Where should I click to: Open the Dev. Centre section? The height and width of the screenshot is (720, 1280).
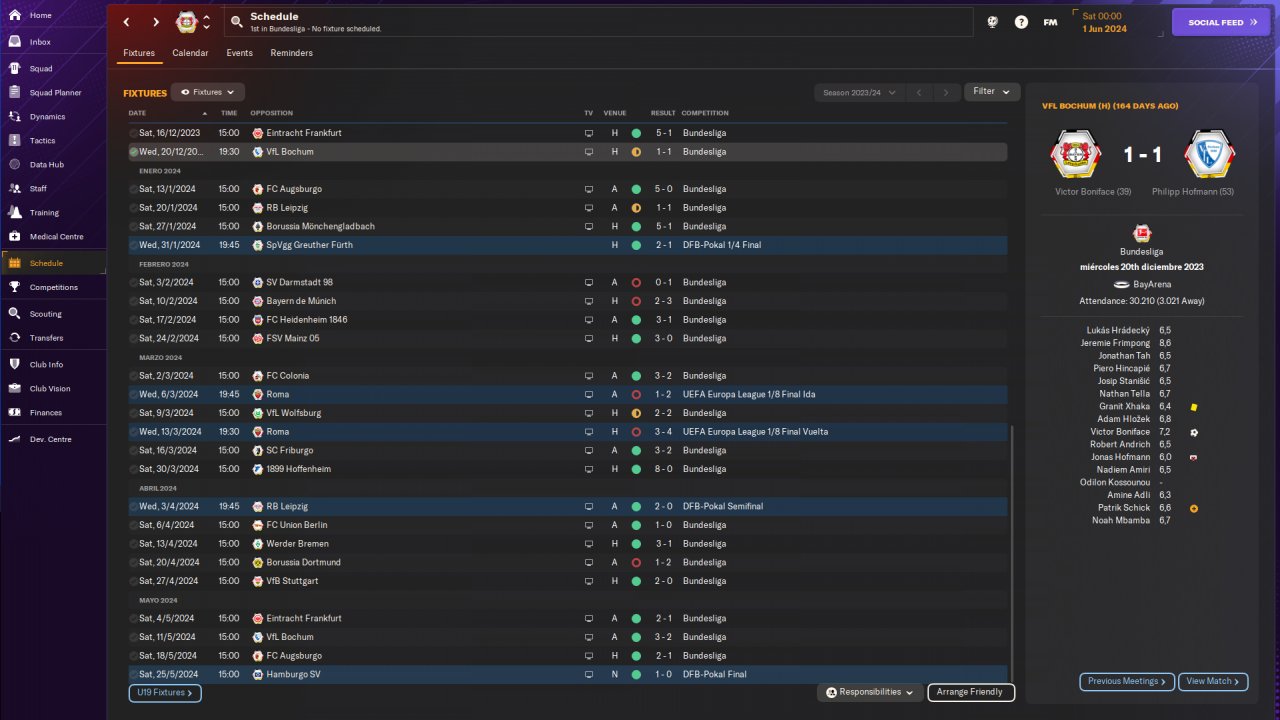[52, 439]
